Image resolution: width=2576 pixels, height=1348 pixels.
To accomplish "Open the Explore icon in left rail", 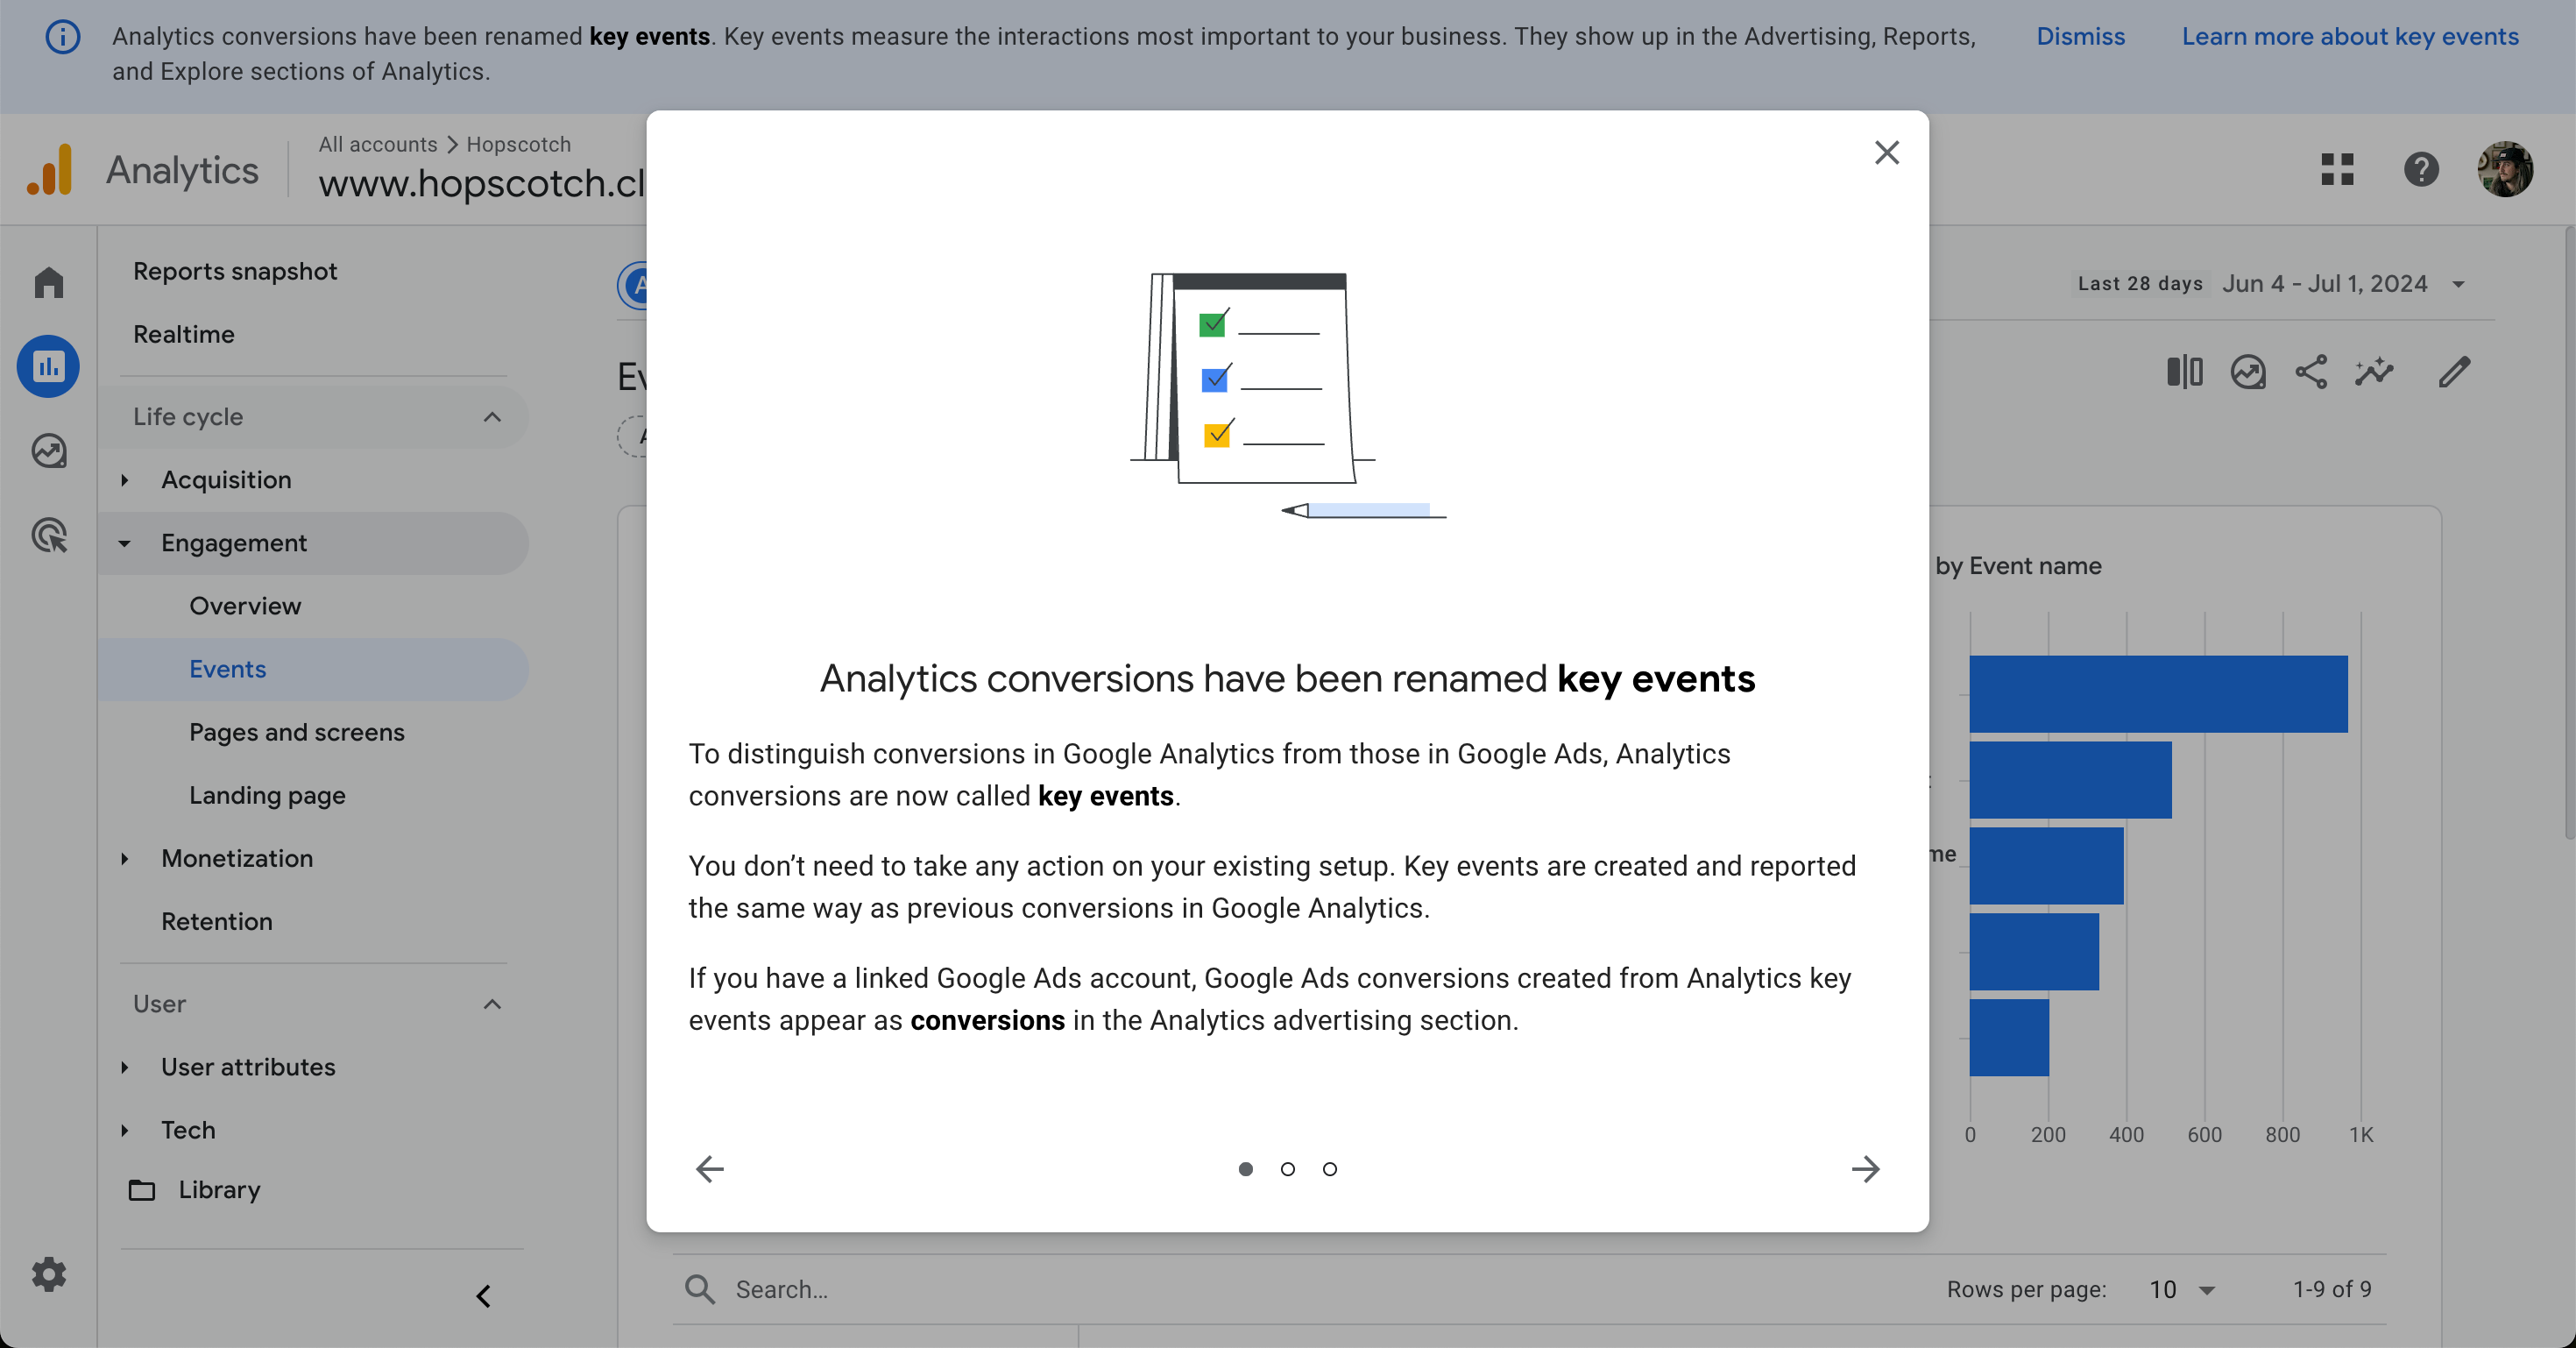I will coord(48,451).
